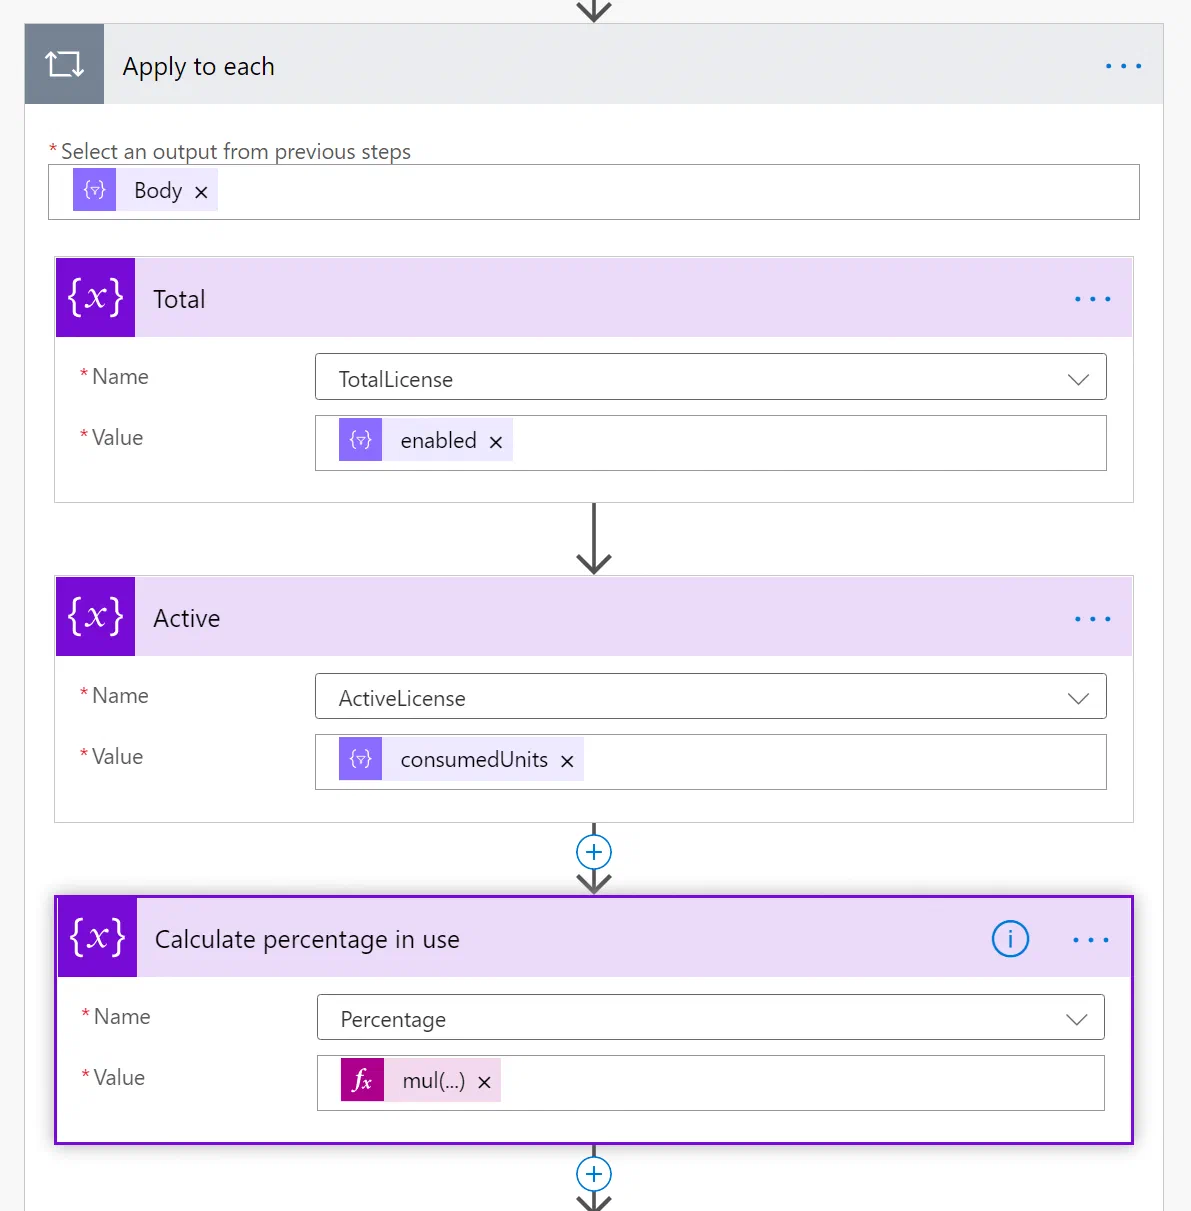Click the Active value input field

coord(710,762)
